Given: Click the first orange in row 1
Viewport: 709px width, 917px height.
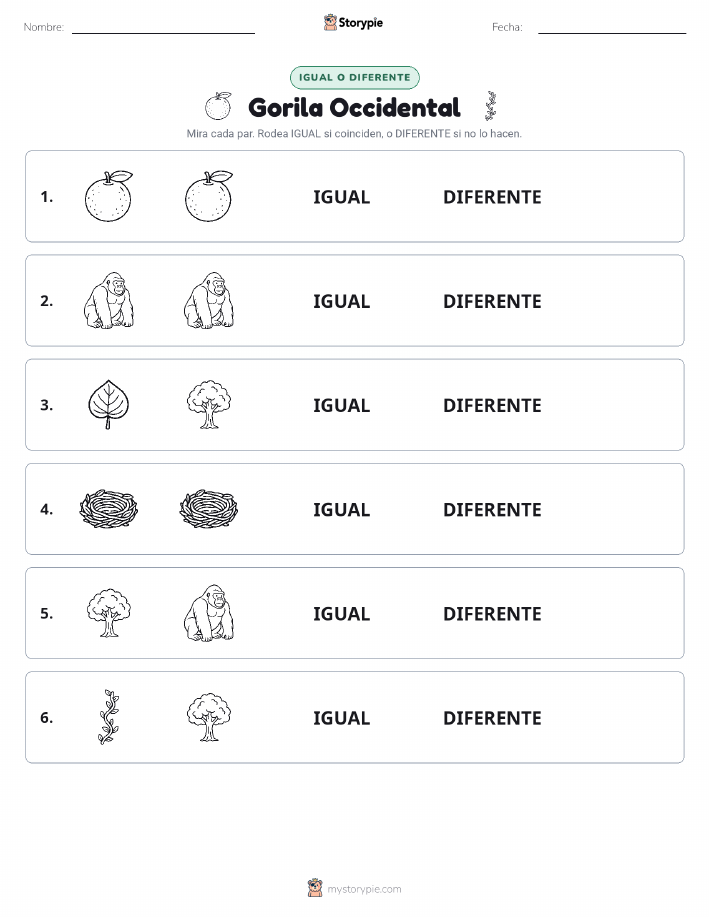Looking at the screenshot, I should (109, 196).
